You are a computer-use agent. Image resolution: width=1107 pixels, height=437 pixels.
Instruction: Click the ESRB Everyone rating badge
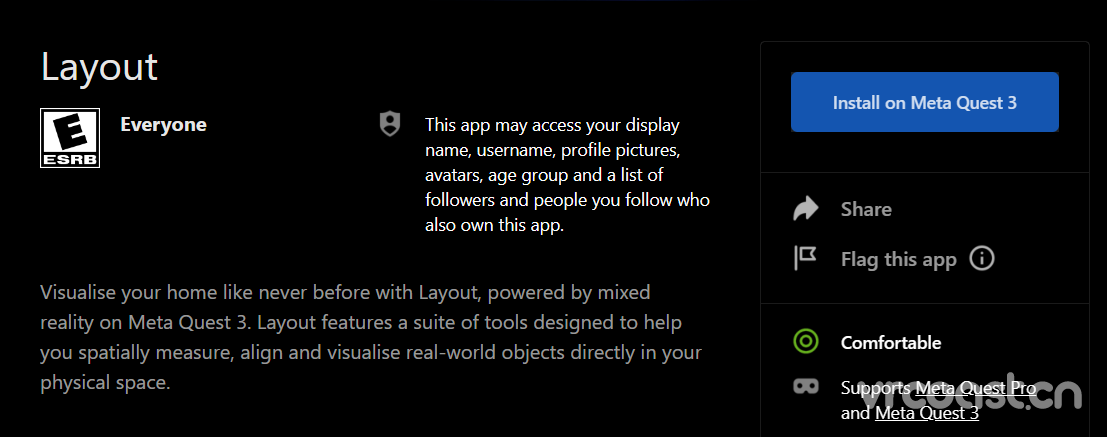tap(70, 138)
